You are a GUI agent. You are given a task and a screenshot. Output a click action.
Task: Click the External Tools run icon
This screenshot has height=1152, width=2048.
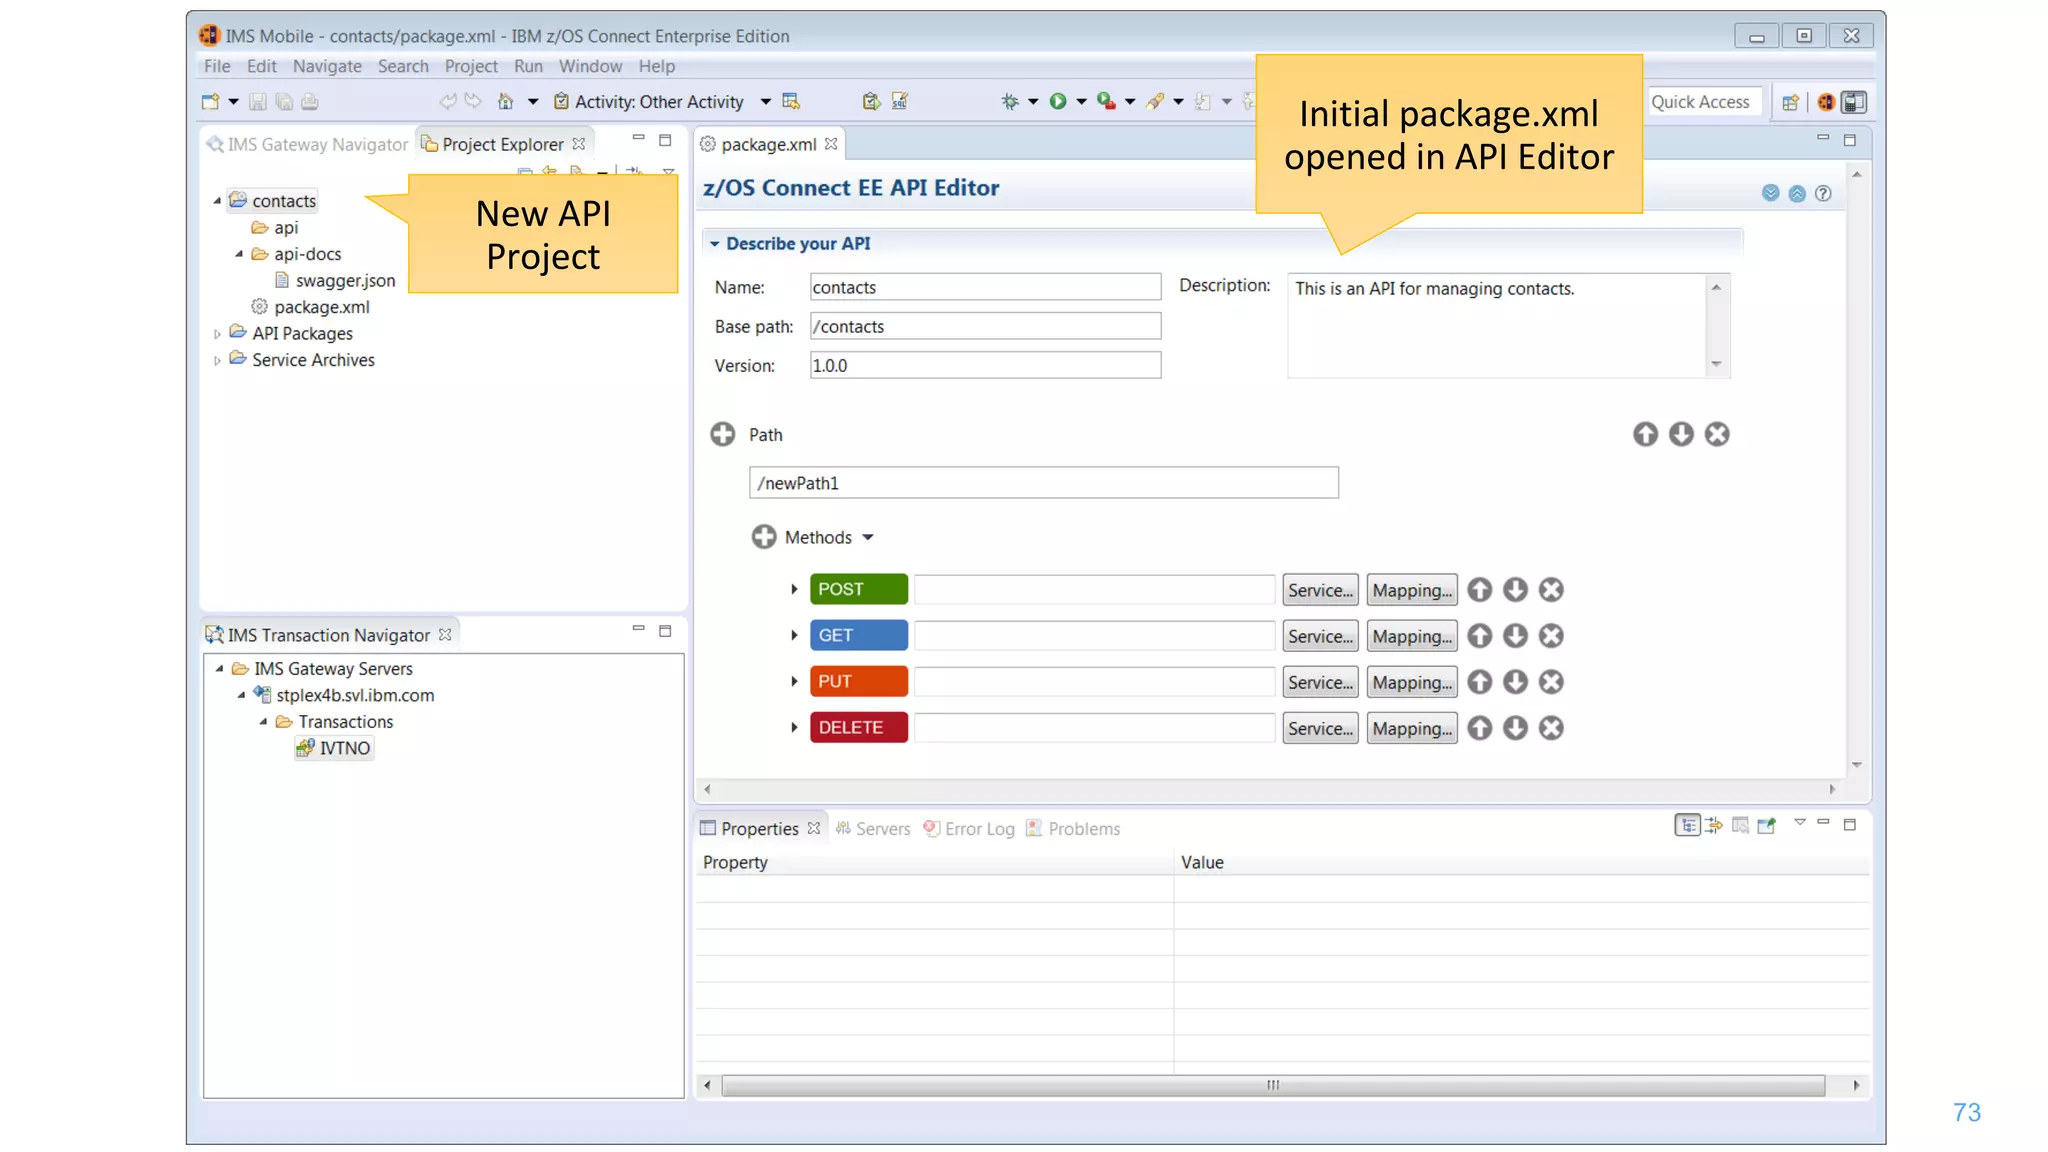click(x=1106, y=101)
